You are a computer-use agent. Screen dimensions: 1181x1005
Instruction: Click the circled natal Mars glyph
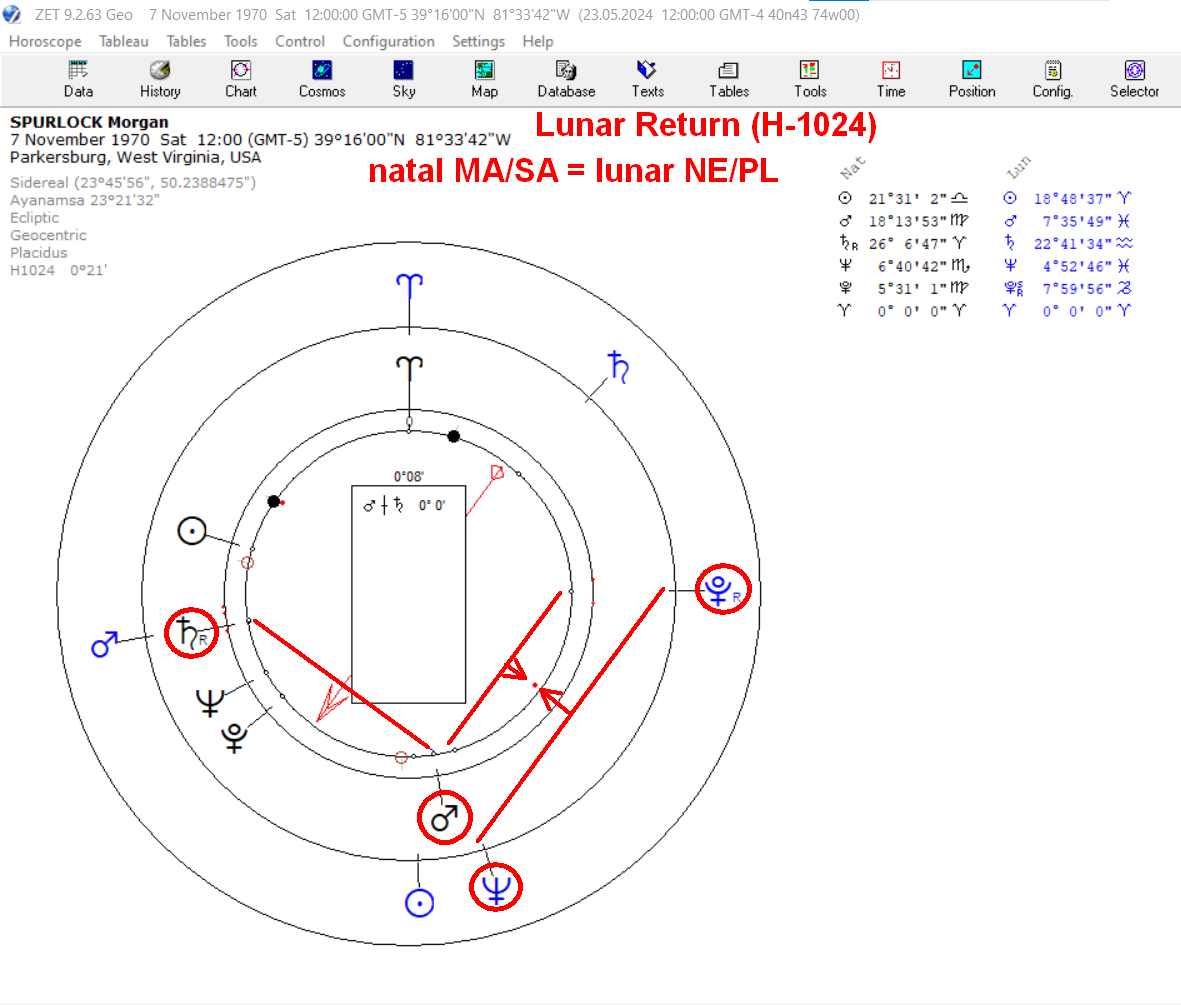coord(444,817)
